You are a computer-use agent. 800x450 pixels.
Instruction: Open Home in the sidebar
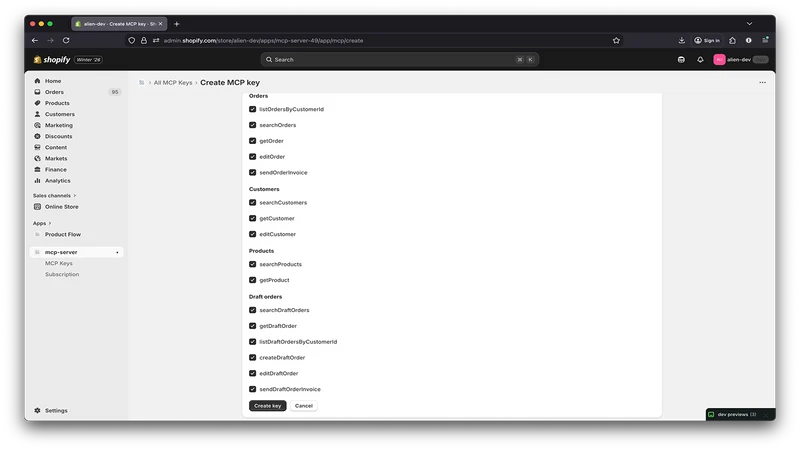pos(53,81)
